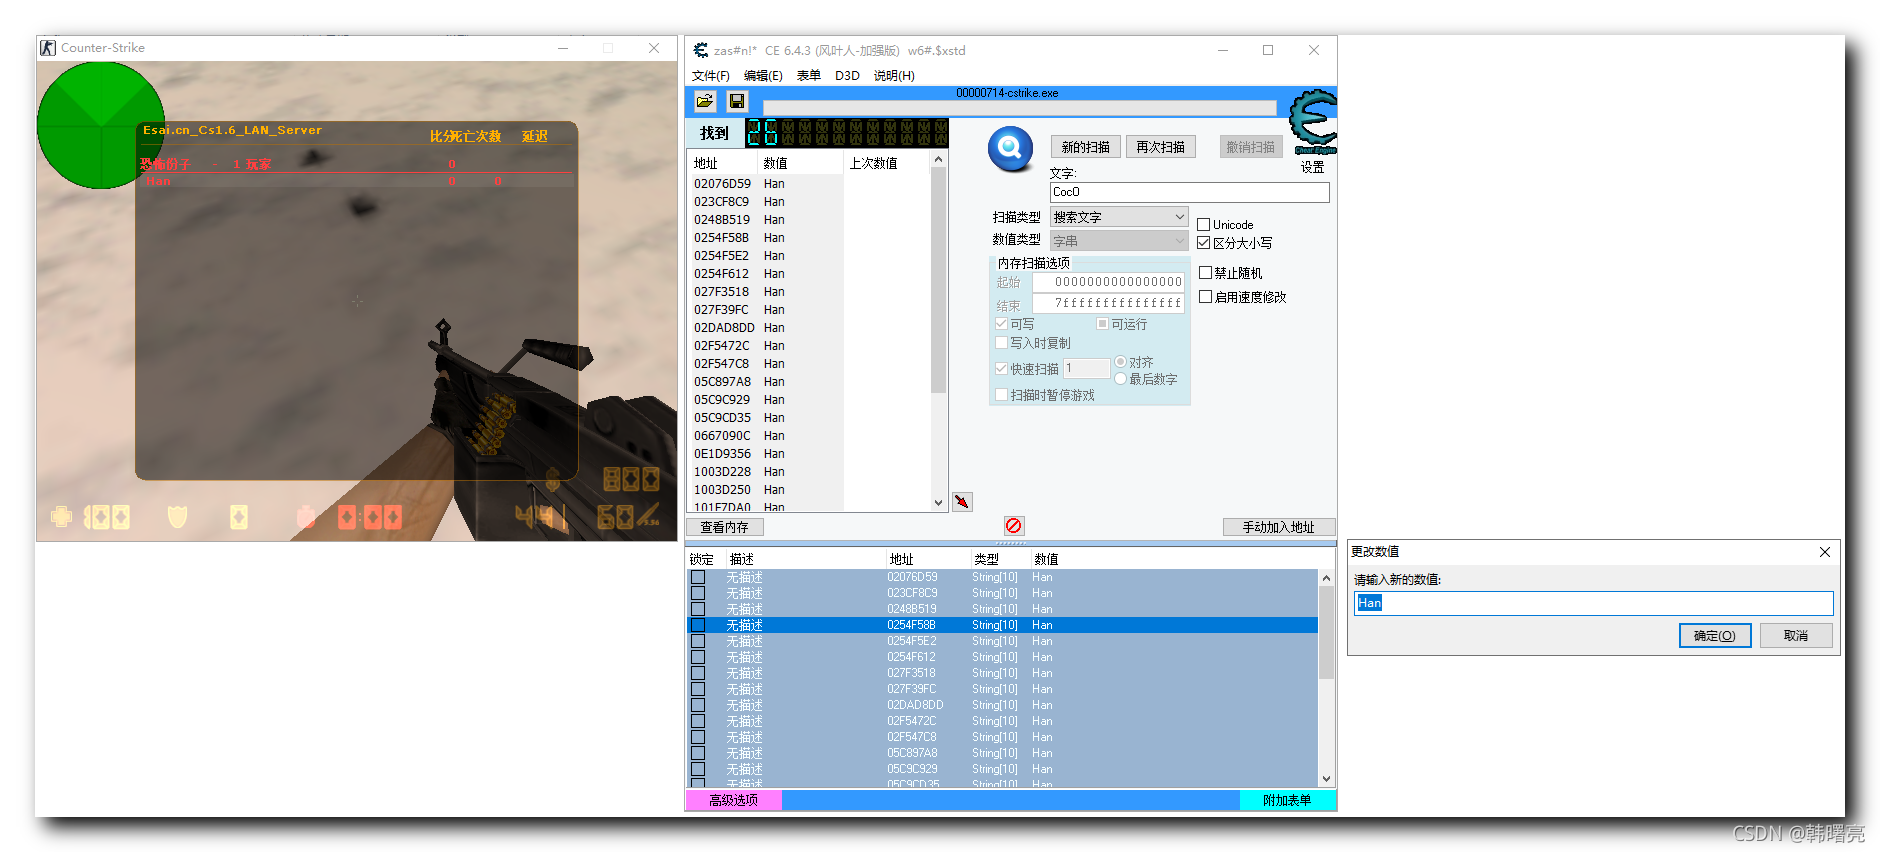Click Cheat Engine title bar icon
The height and width of the screenshot is (852, 1880).
pyautogui.click(x=701, y=50)
